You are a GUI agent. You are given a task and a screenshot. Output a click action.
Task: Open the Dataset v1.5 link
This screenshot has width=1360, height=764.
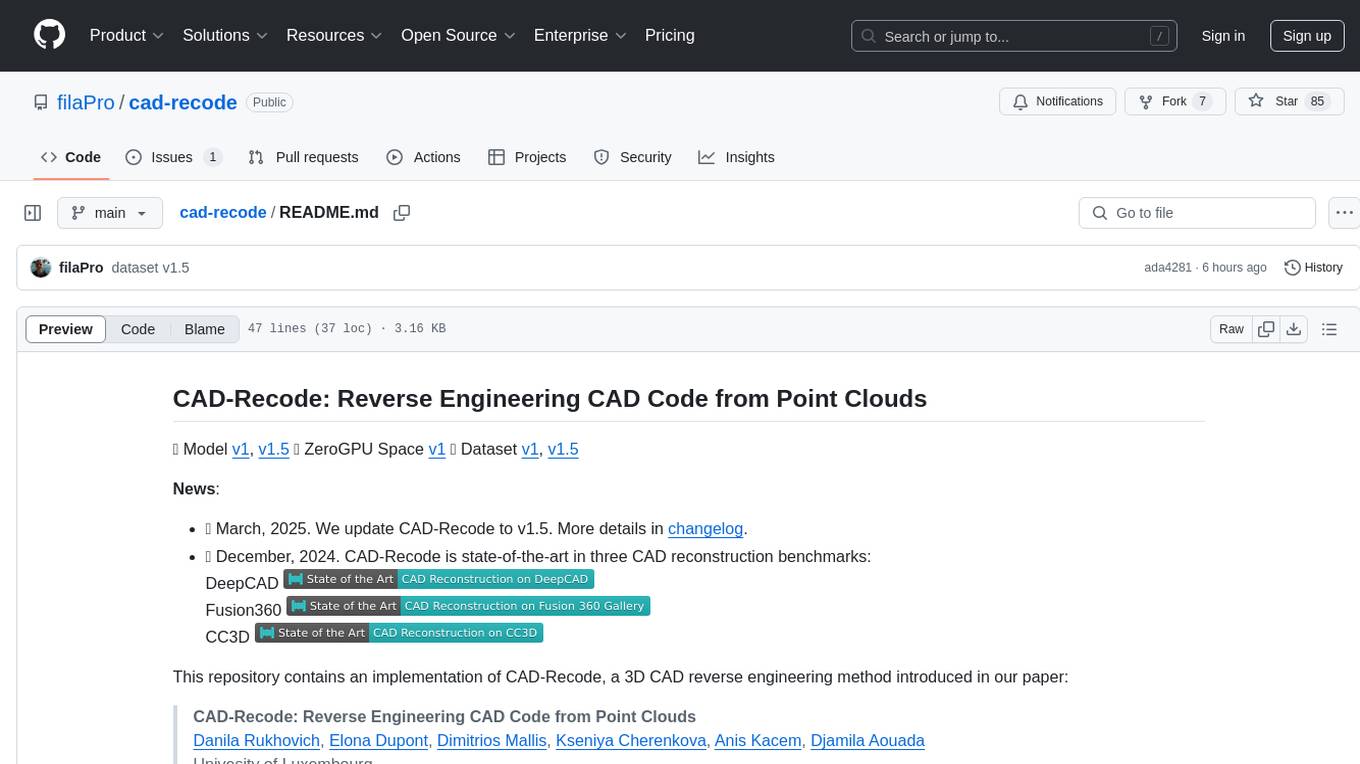click(x=563, y=449)
